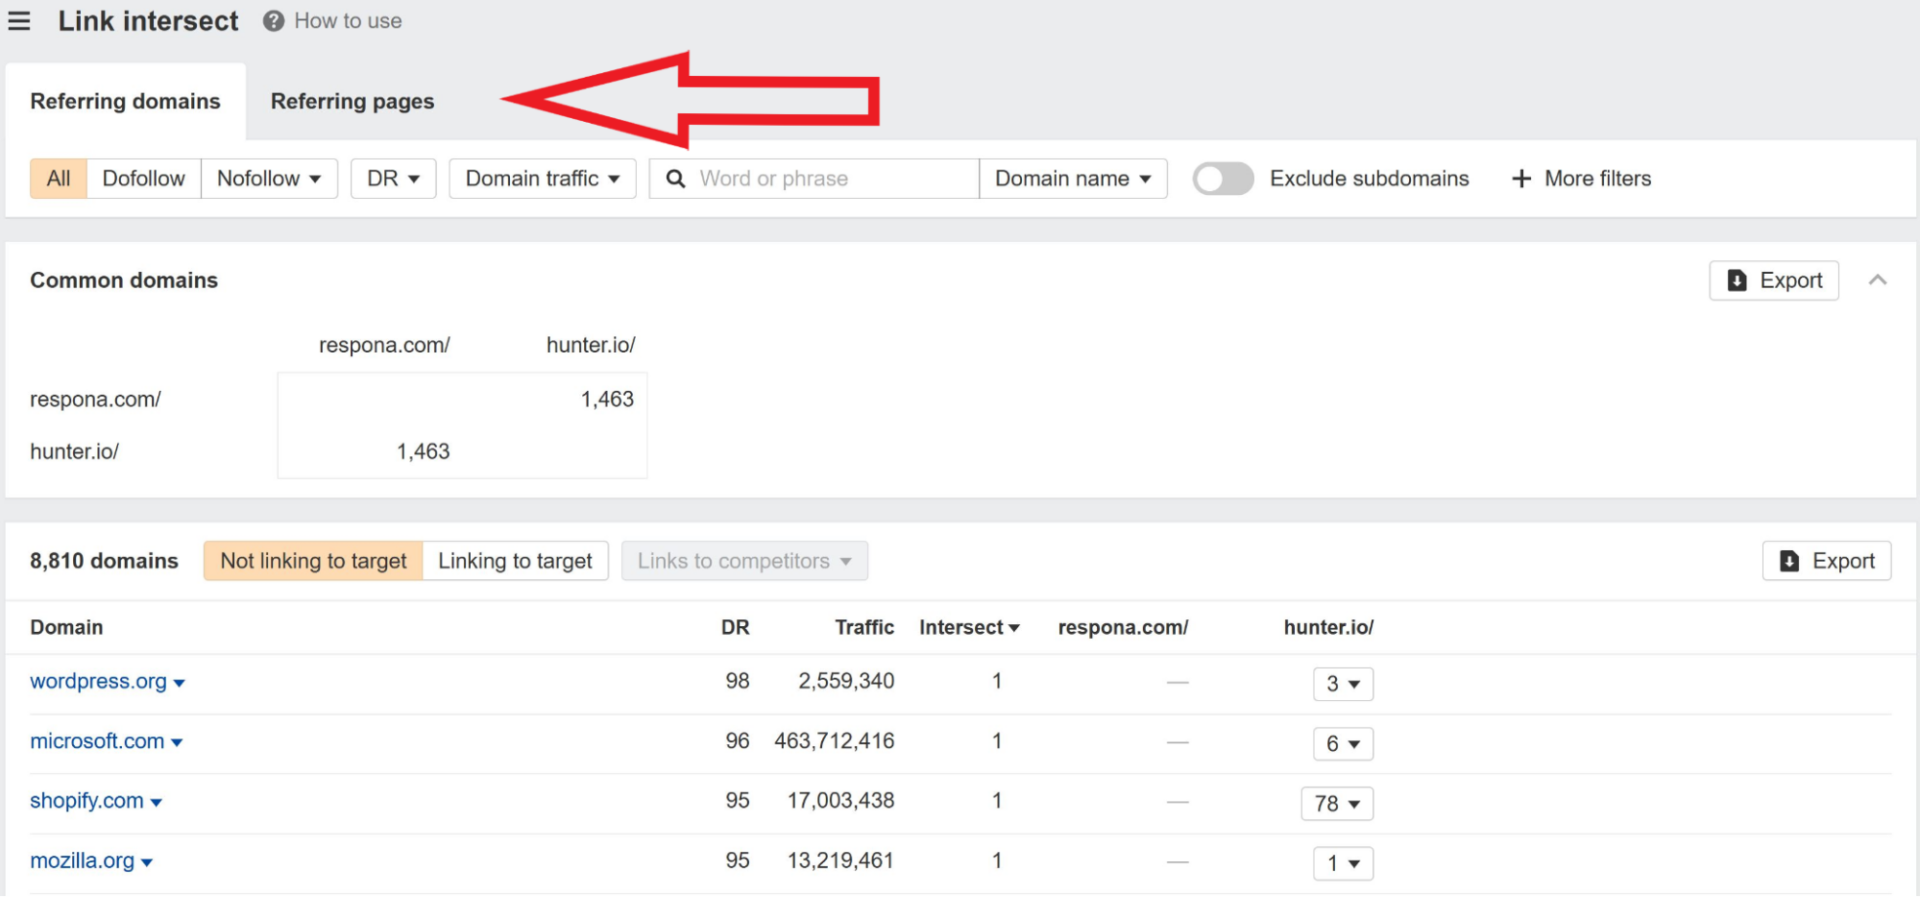1920x897 pixels.
Task: Collapse the Common domains panel chevron
Action: [1877, 280]
